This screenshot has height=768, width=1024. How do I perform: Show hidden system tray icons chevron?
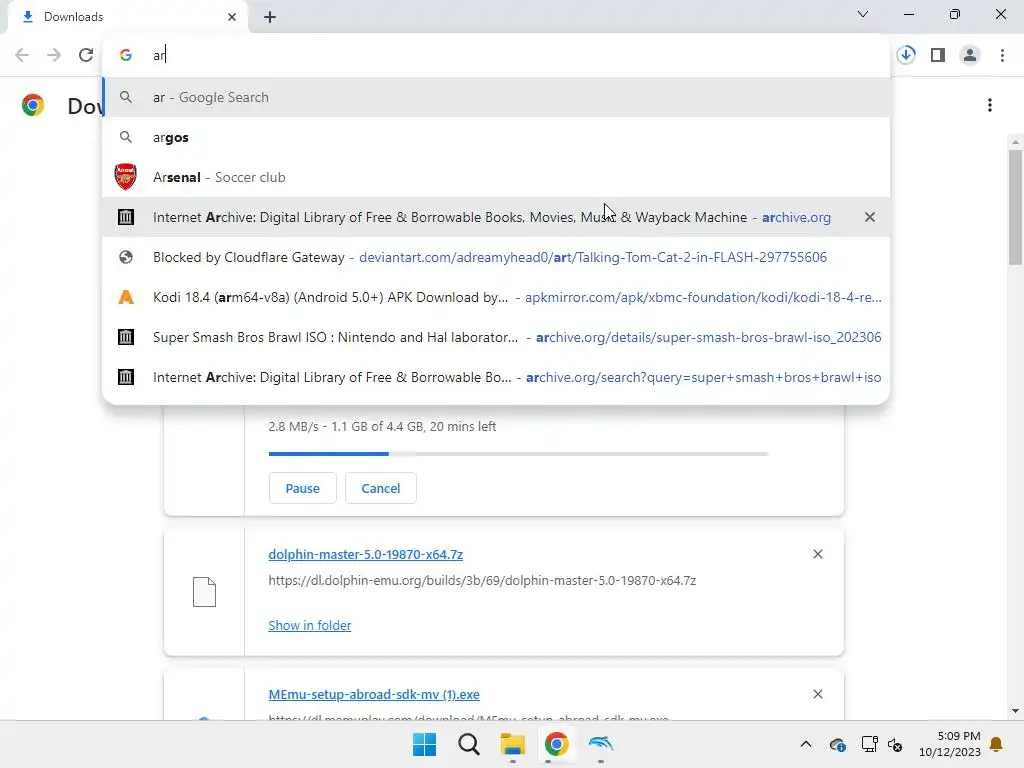(x=806, y=744)
